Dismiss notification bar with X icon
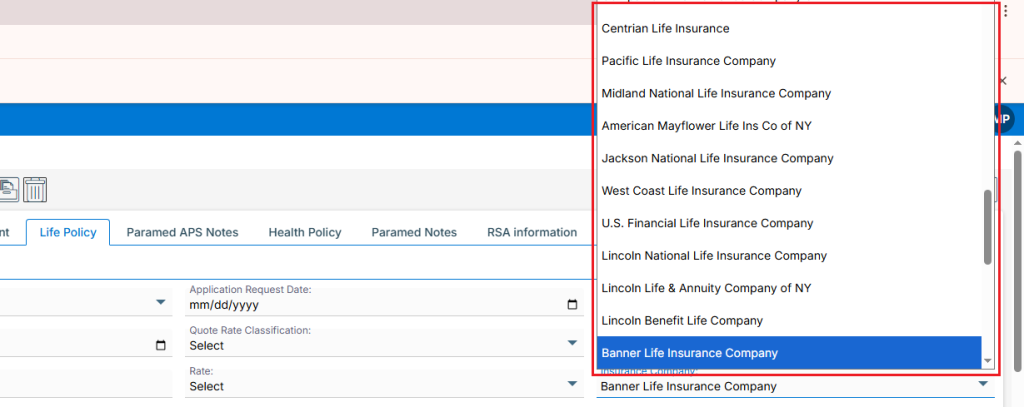1024x407 pixels. click(x=1003, y=80)
